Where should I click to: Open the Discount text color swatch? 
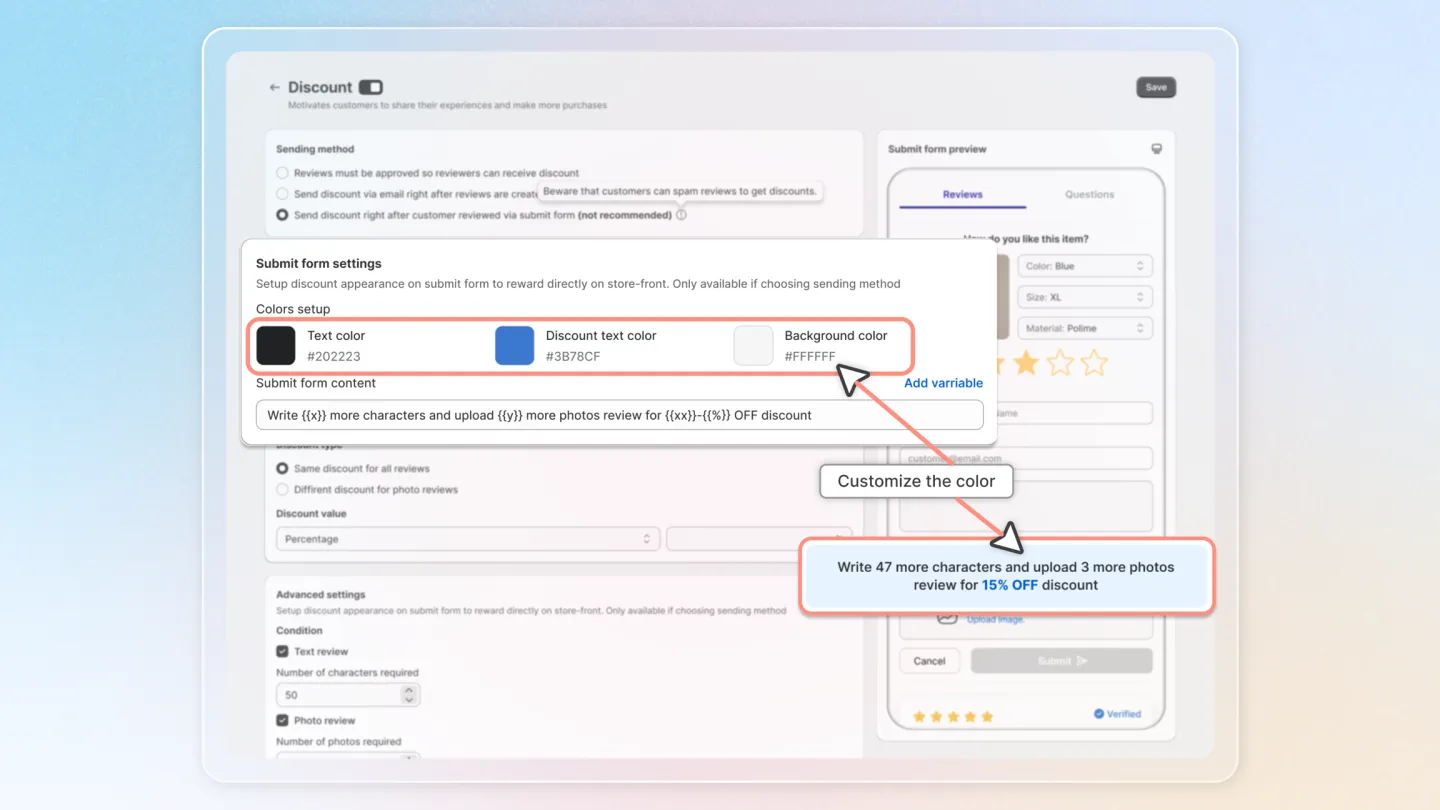pos(515,345)
